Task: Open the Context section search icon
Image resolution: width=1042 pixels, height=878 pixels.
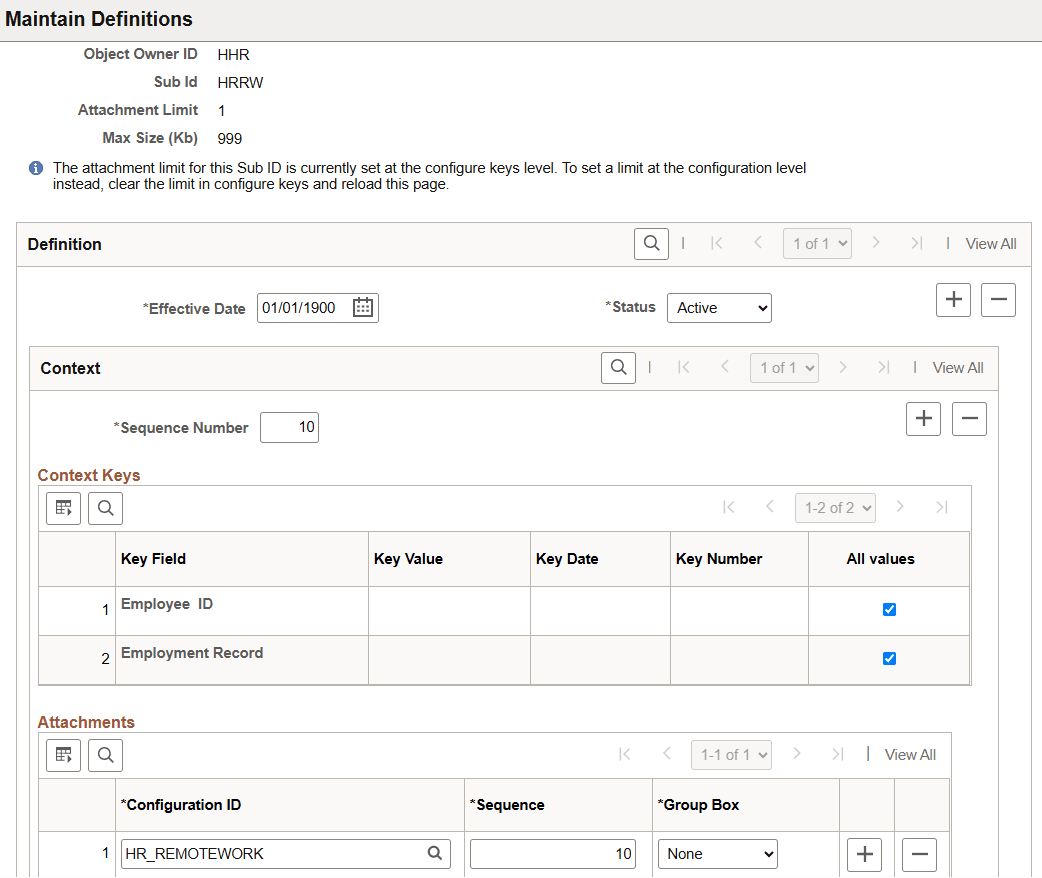Action: (618, 367)
